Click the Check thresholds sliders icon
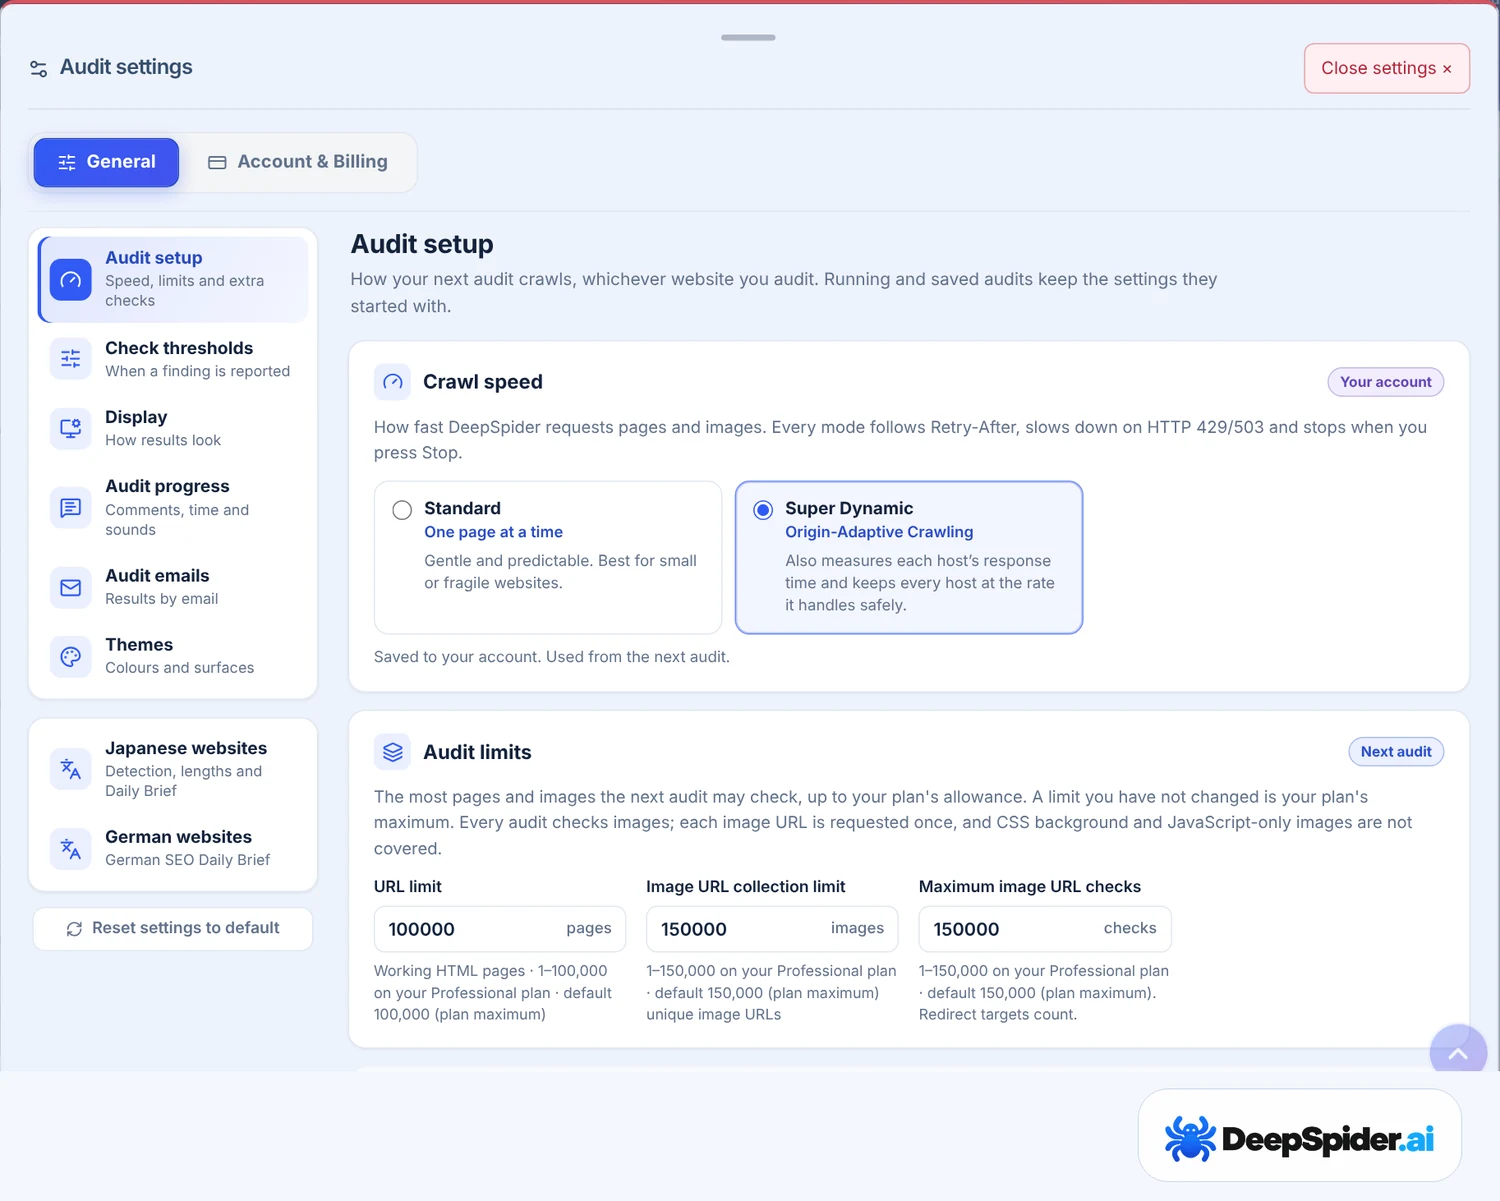 [70, 358]
